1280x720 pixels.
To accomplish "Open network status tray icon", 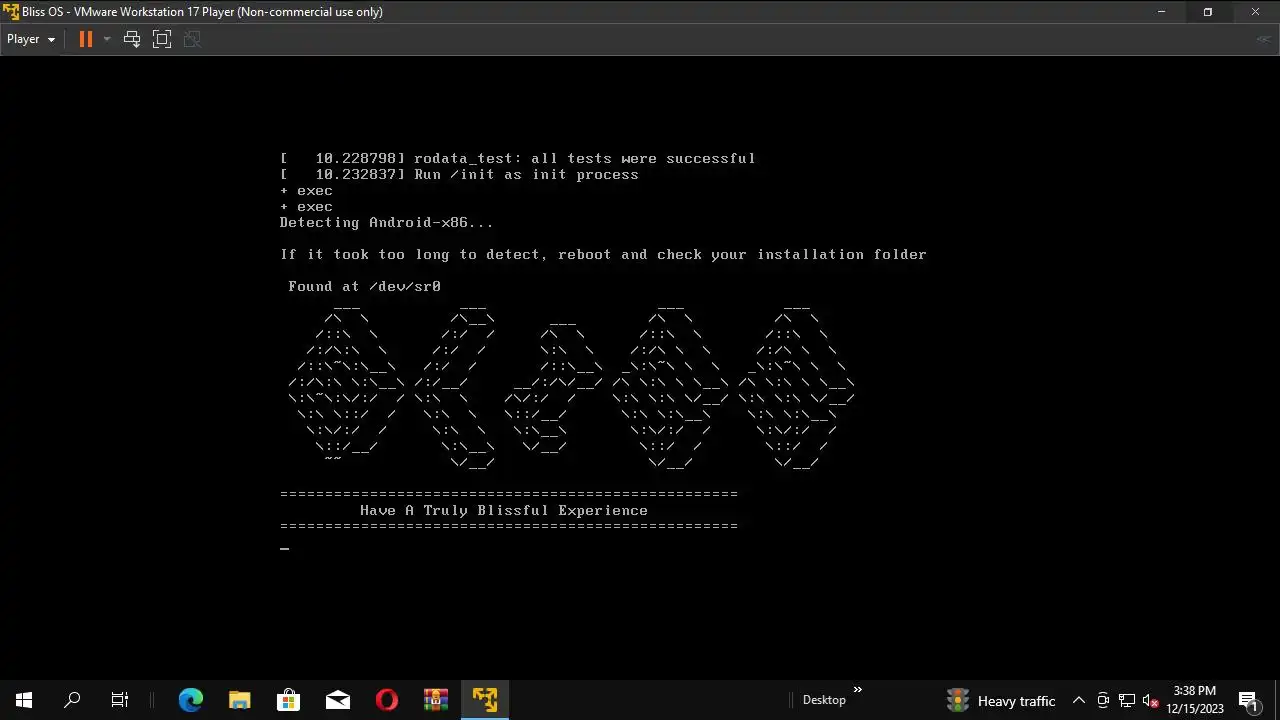I will pos(1127,700).
